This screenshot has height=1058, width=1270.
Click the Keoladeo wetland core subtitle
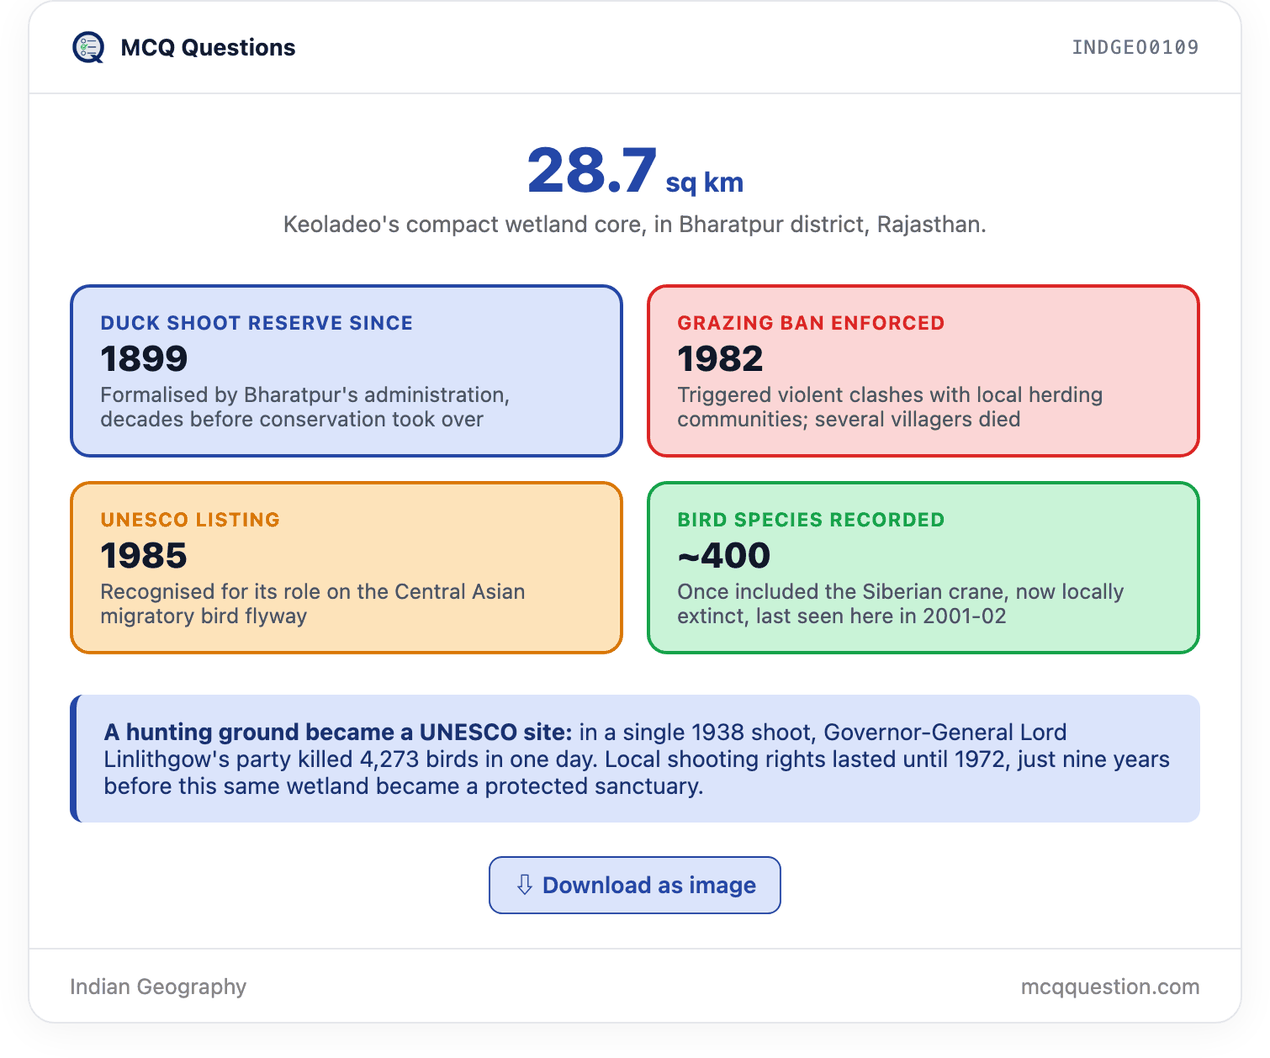pos(635,224)
